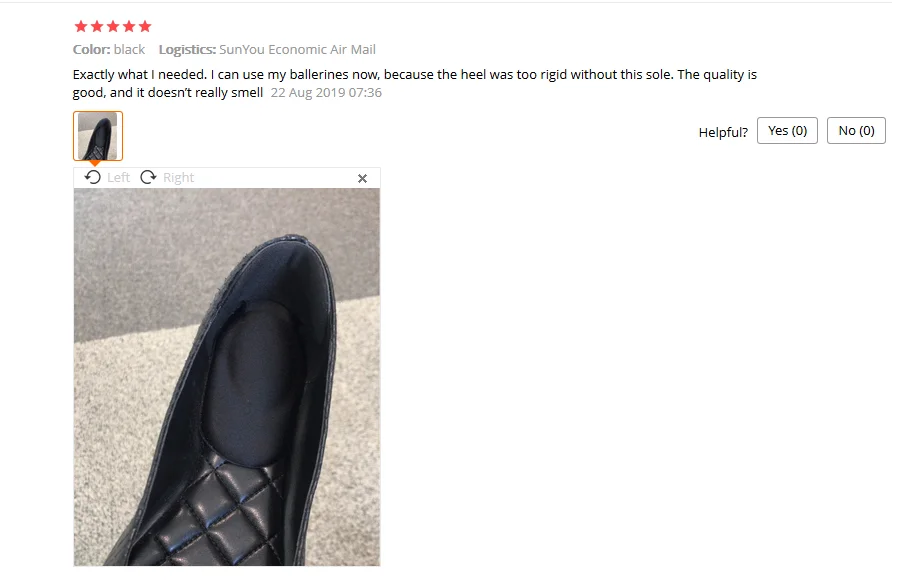Screen dimensions: 909x583
Task: Click the third red rating star
Action: (x=113, y=26)
